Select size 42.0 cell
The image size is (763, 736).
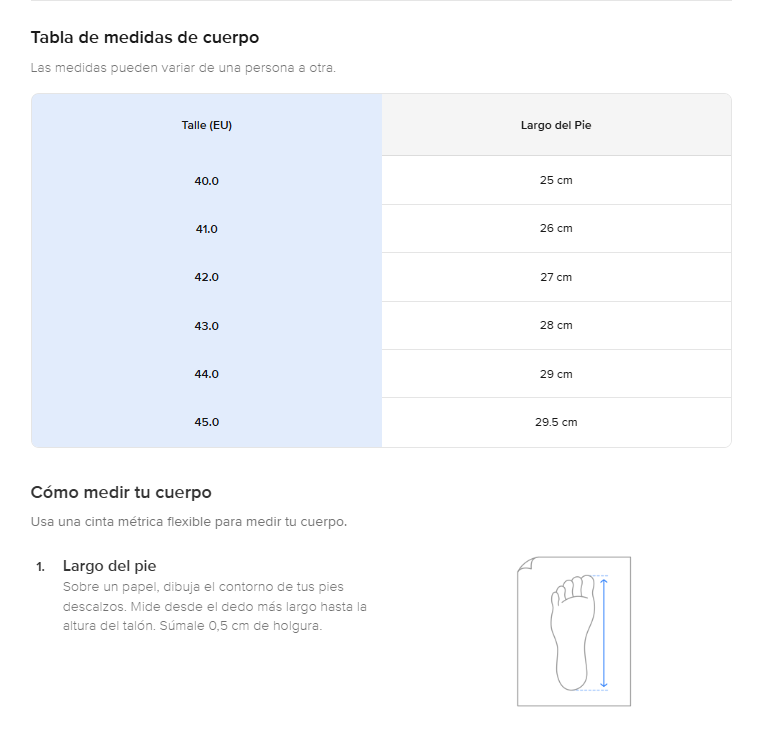click(206, 277)
